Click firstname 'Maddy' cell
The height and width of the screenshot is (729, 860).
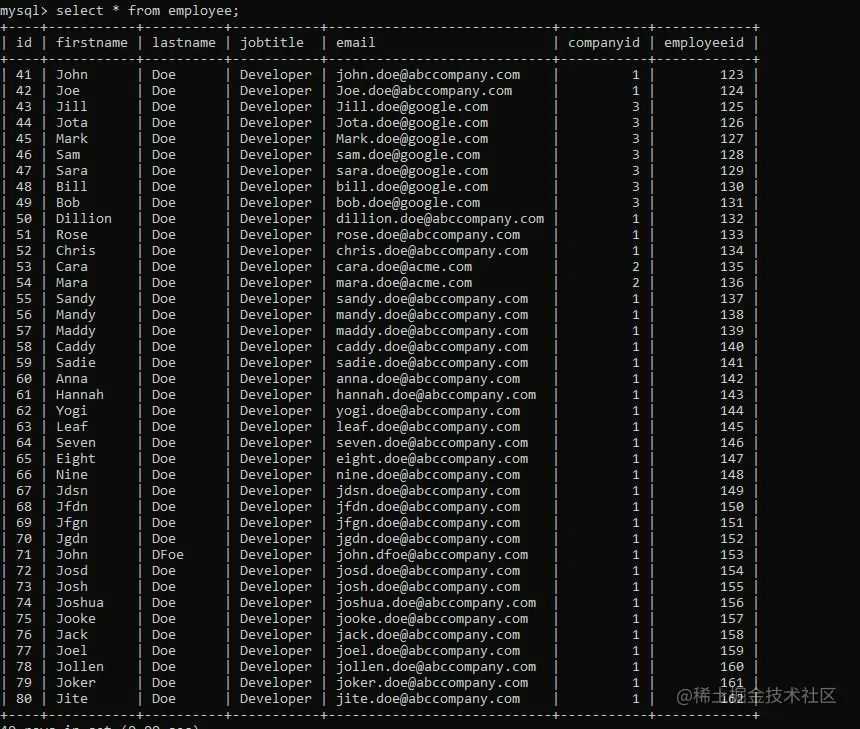(x=76, y=330)
